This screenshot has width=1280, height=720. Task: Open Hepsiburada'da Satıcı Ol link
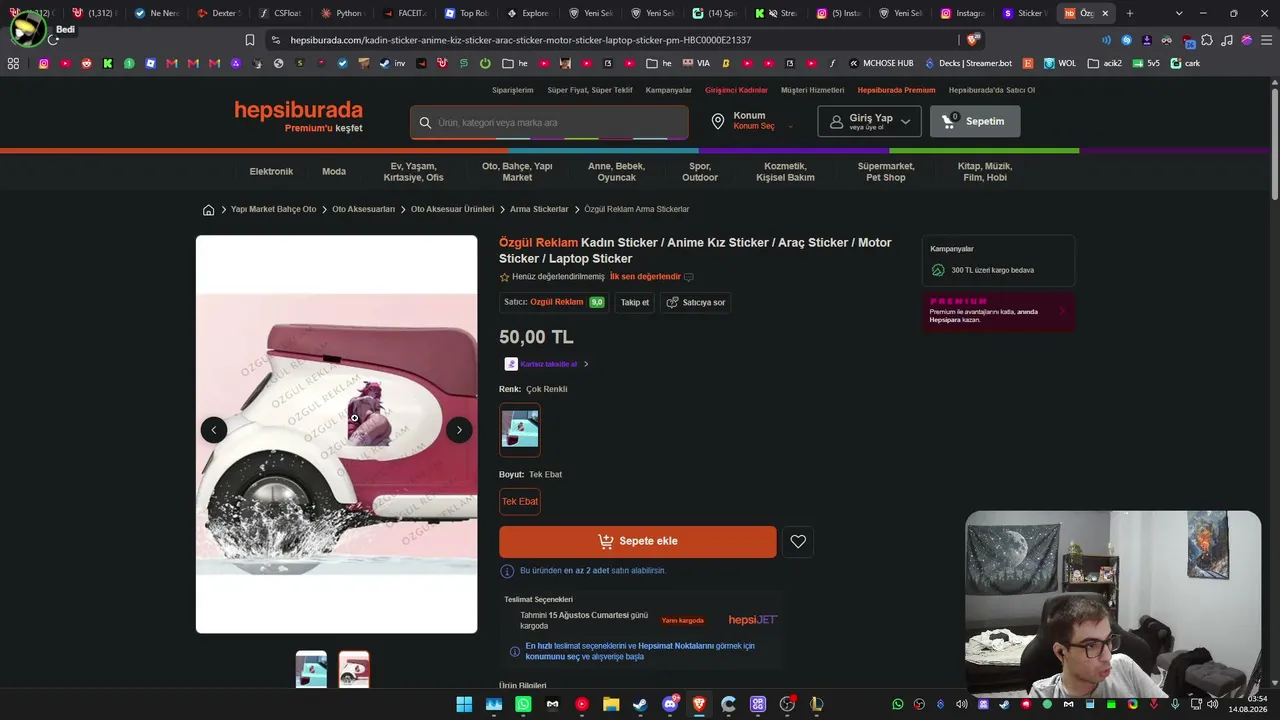(992, 90)
